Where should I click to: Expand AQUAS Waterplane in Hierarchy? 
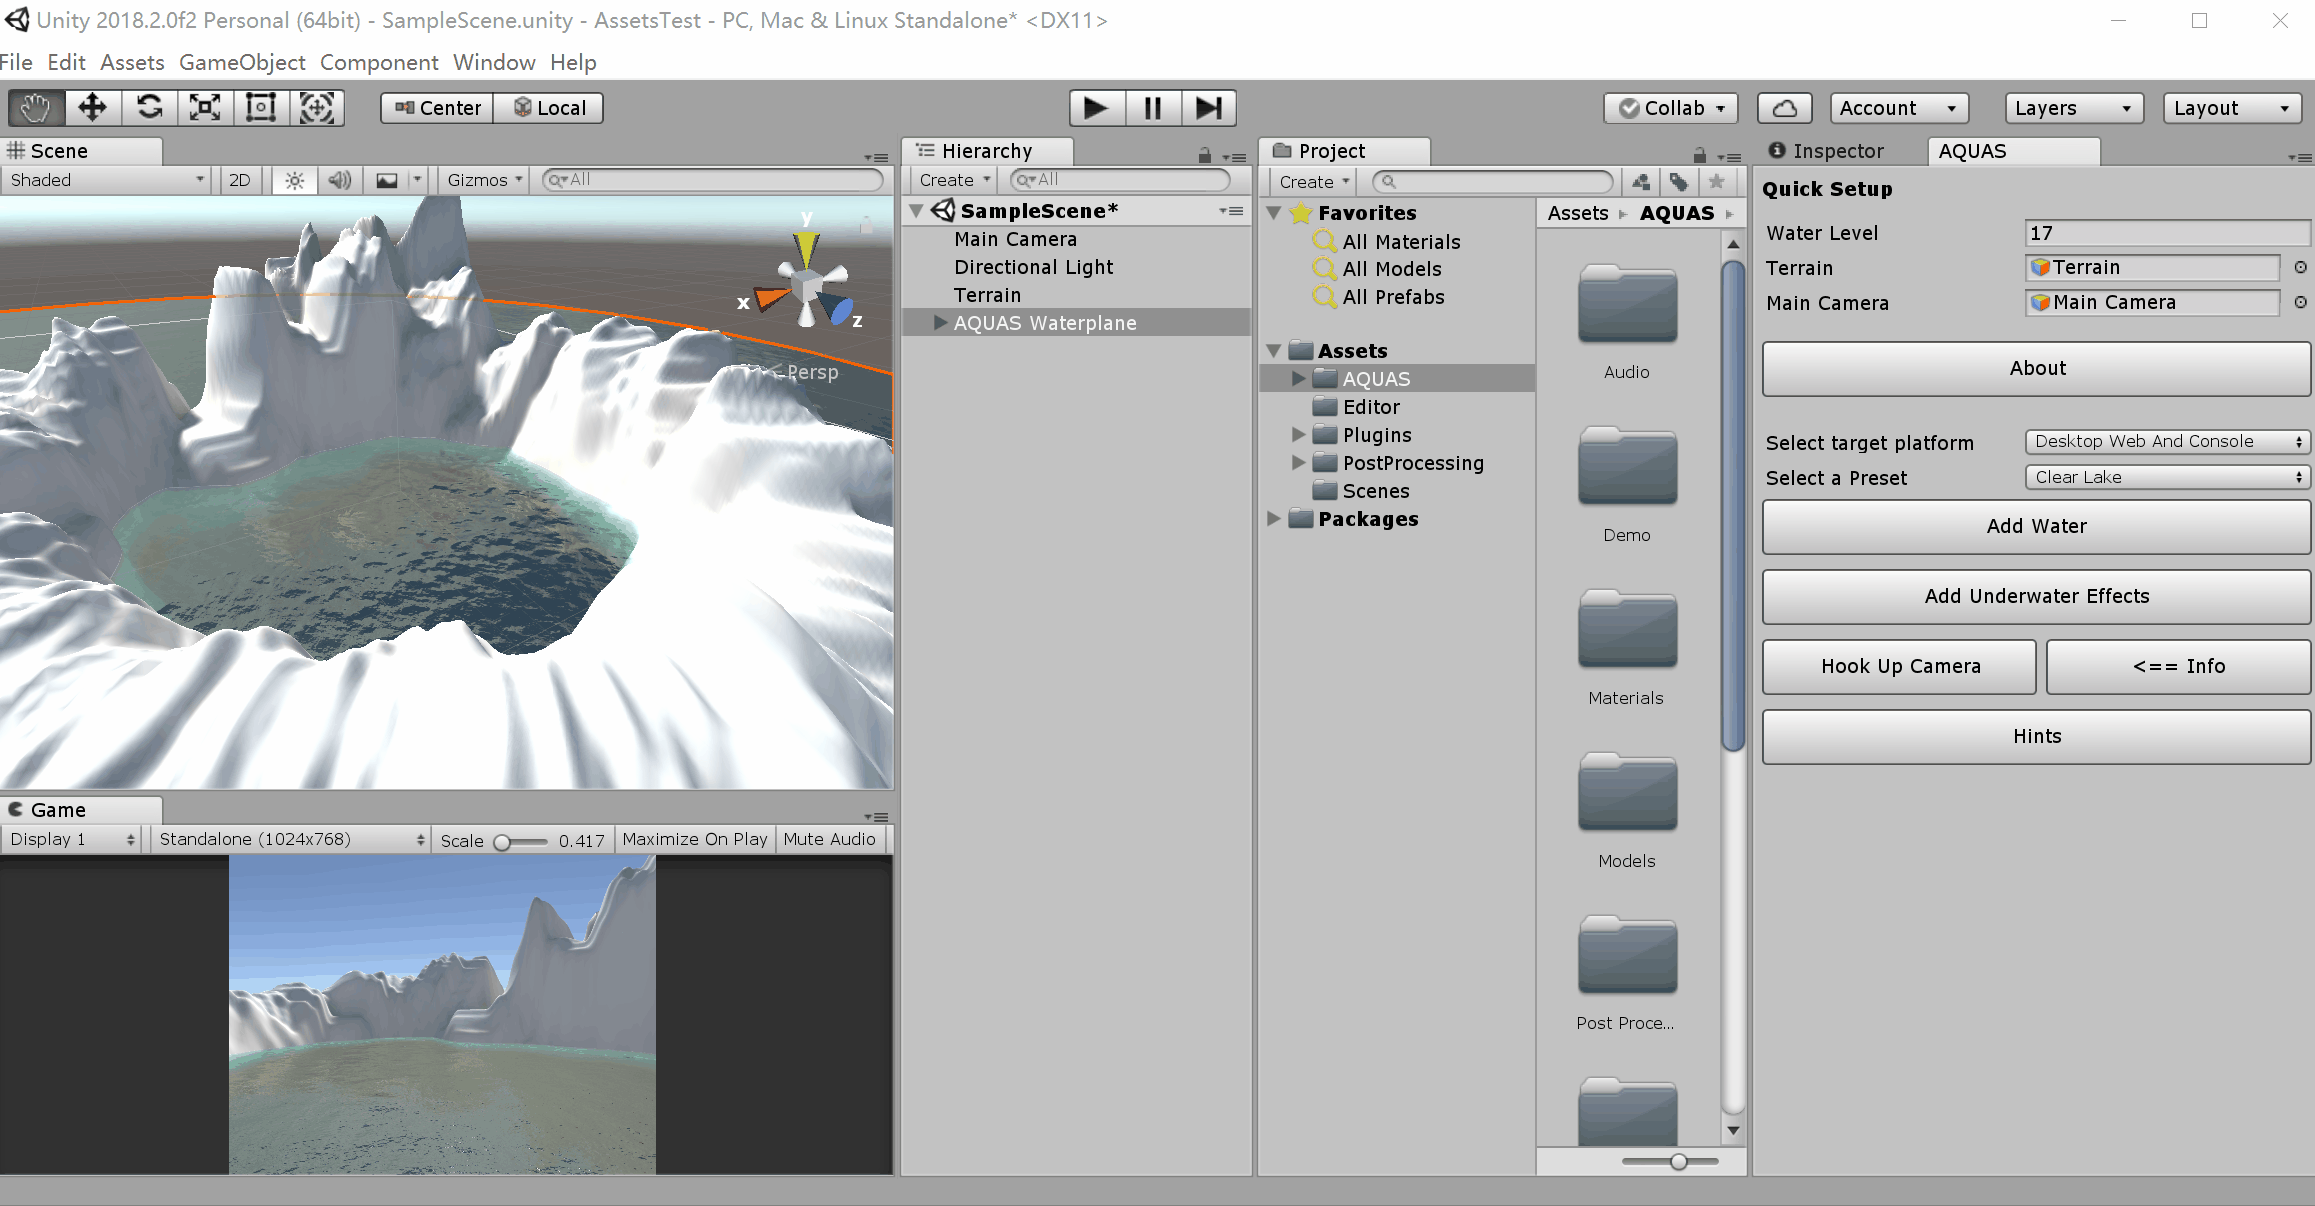(x=940, y=322)
